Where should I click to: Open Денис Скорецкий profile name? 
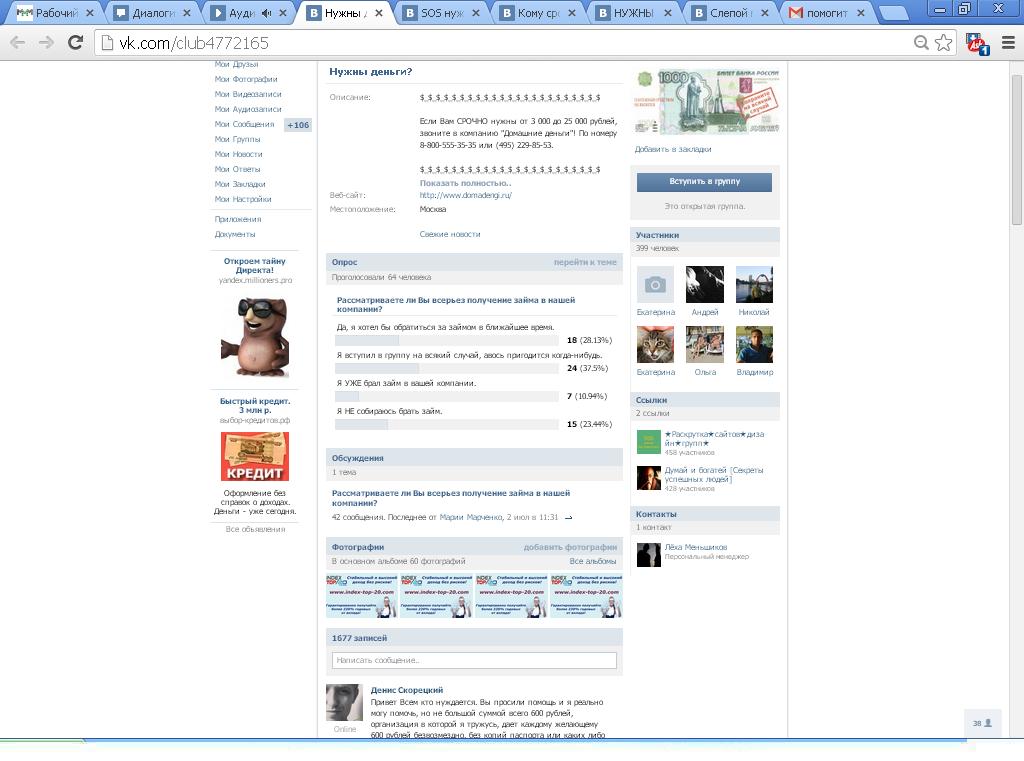(407, 690)
